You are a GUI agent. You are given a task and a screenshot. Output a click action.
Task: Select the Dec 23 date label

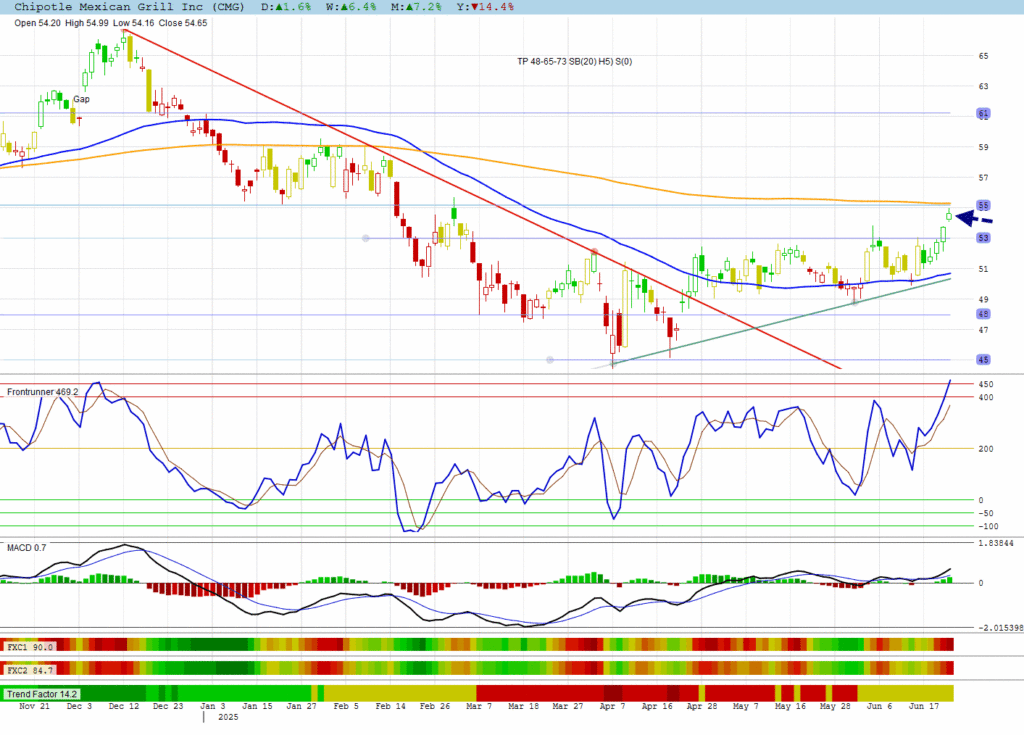point(168,706)
